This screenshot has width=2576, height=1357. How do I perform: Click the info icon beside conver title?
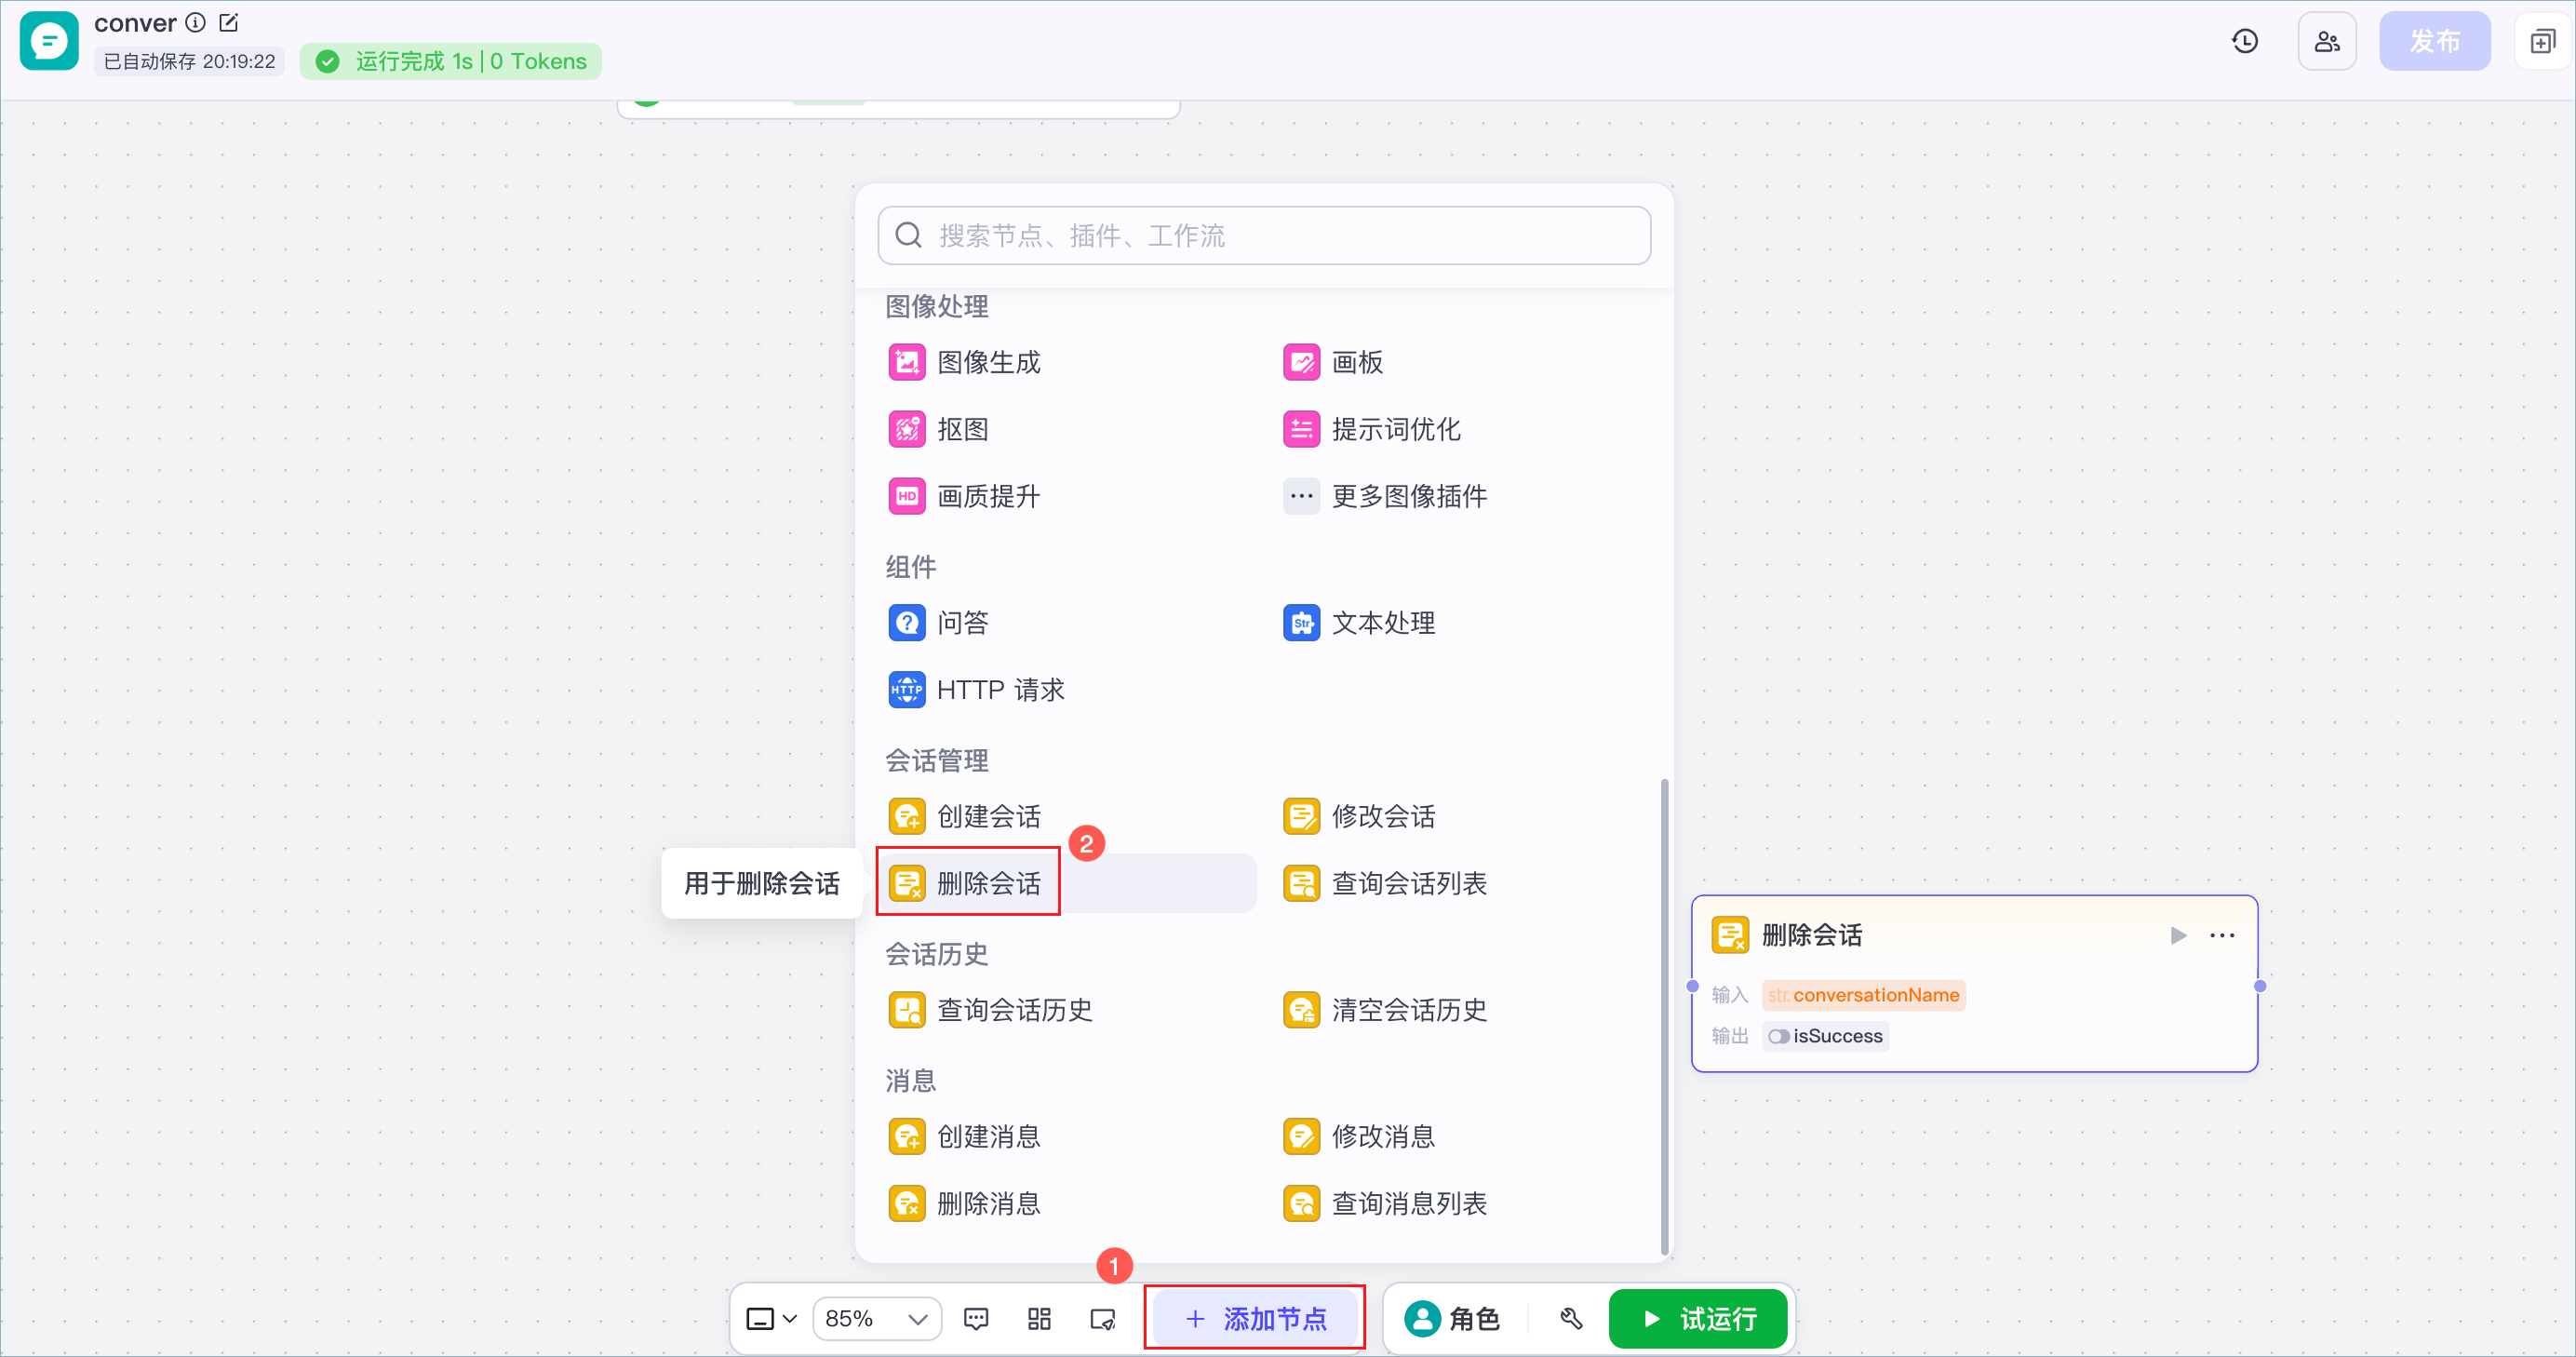pos(196,22)
